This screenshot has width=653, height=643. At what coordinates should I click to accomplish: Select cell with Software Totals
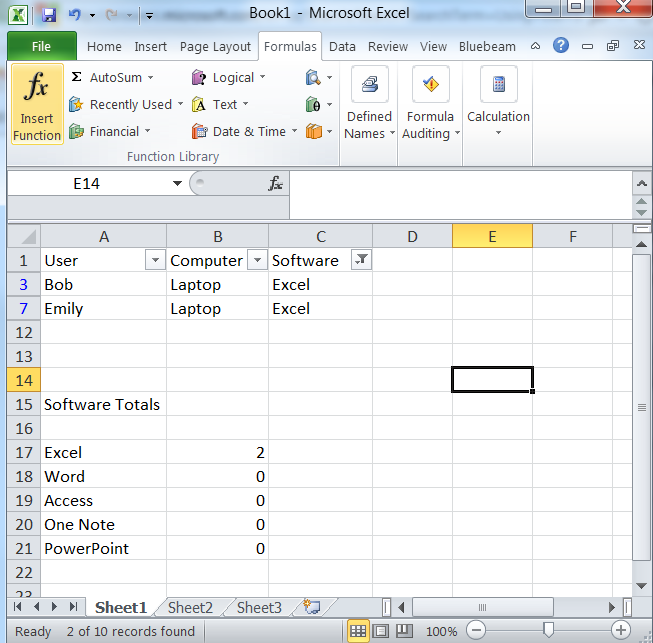pos(102,404)
